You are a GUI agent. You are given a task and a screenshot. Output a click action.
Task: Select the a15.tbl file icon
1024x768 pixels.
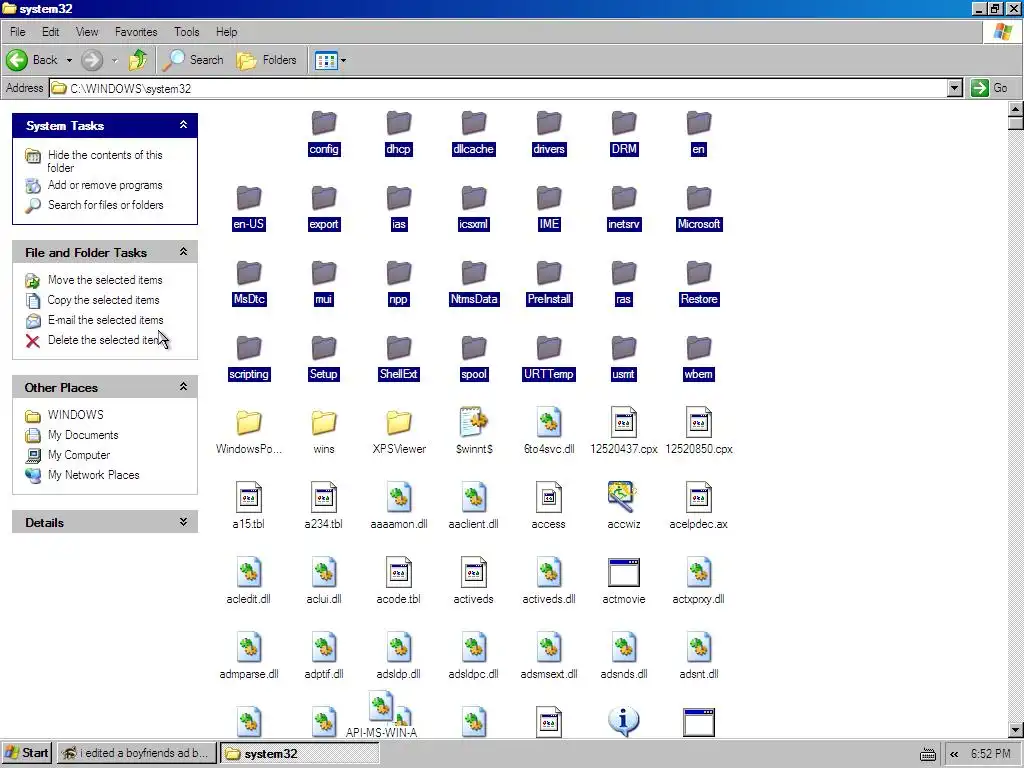pyautogui.click(x=249, y=498)
